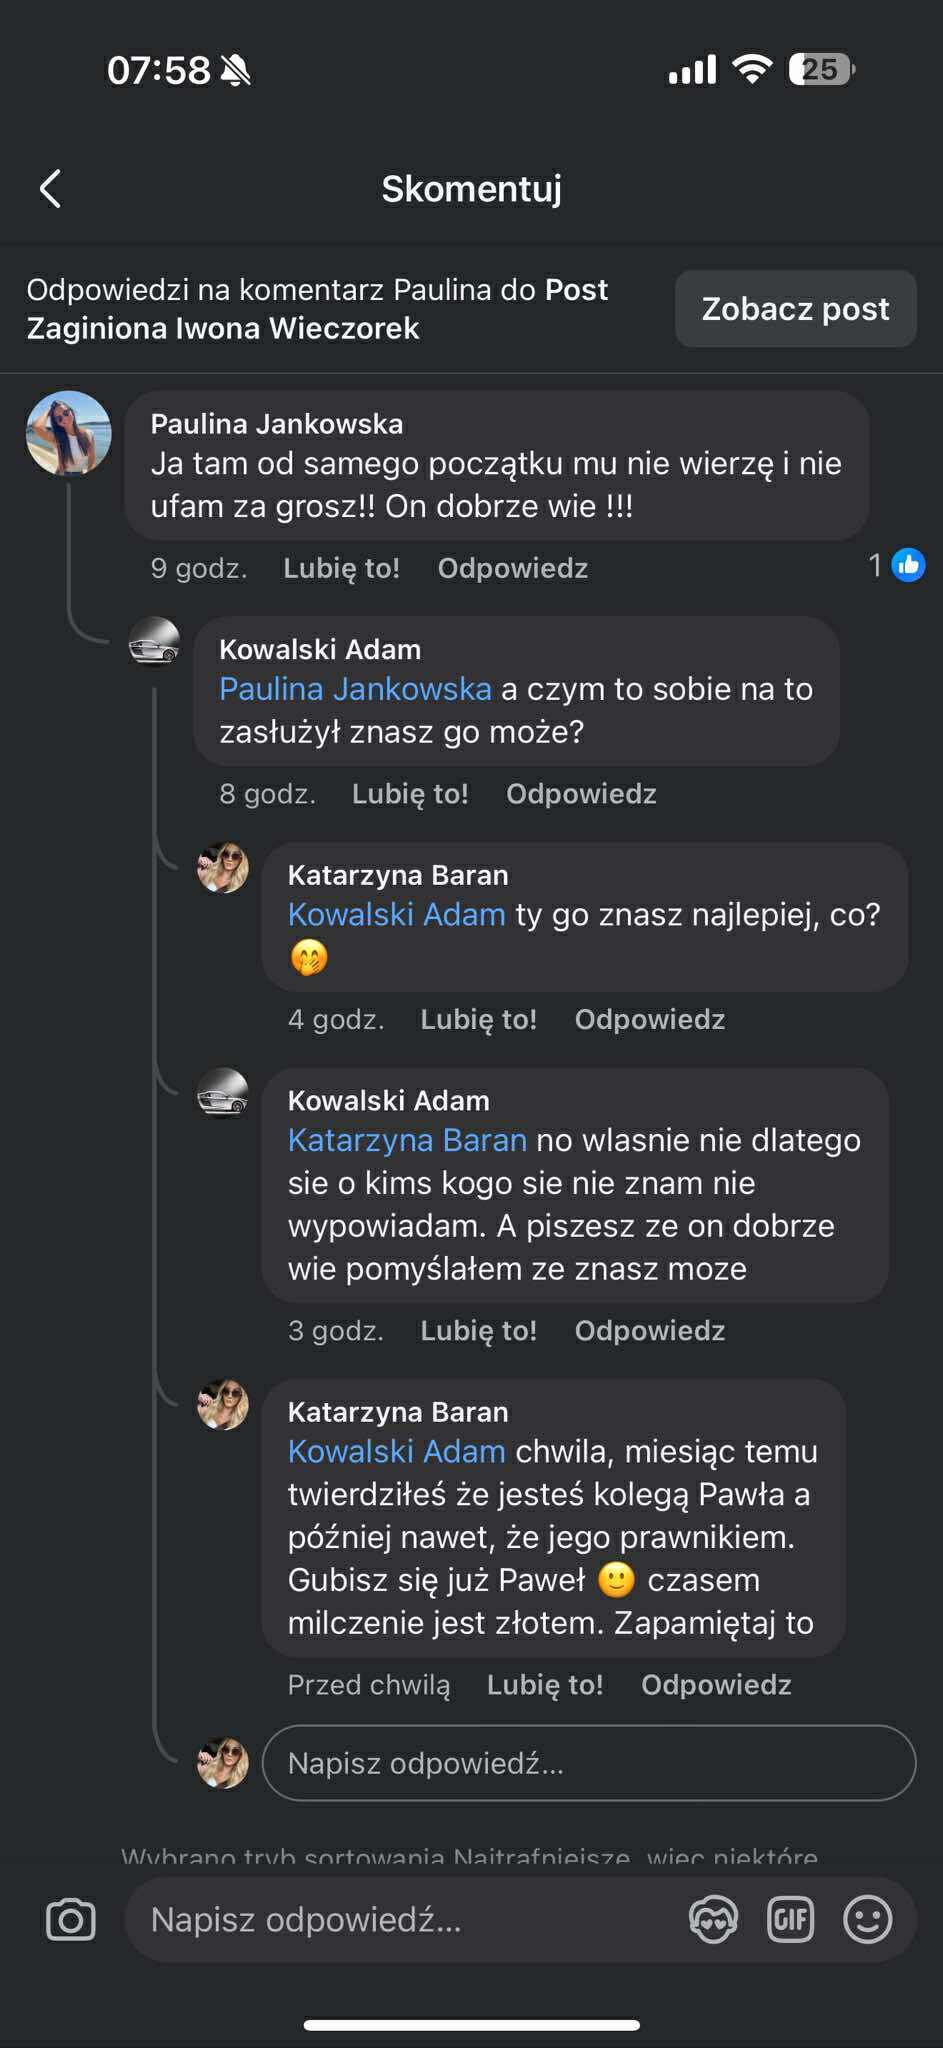Reply to Paulina Jankowska's comment via Odpowiedz

click(x=512, y=568)
